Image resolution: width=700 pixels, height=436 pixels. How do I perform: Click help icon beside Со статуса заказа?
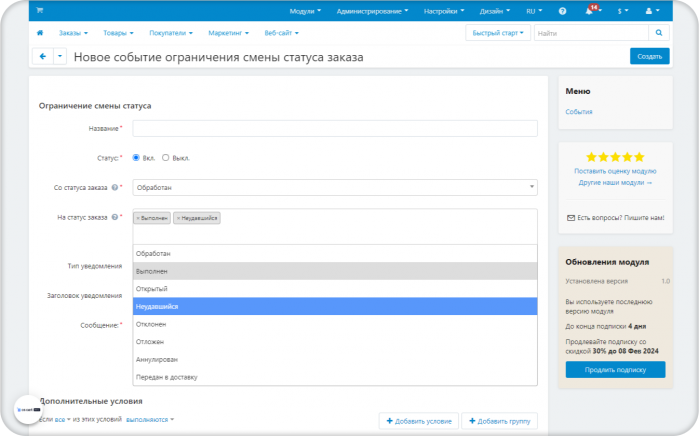[115, 187]
